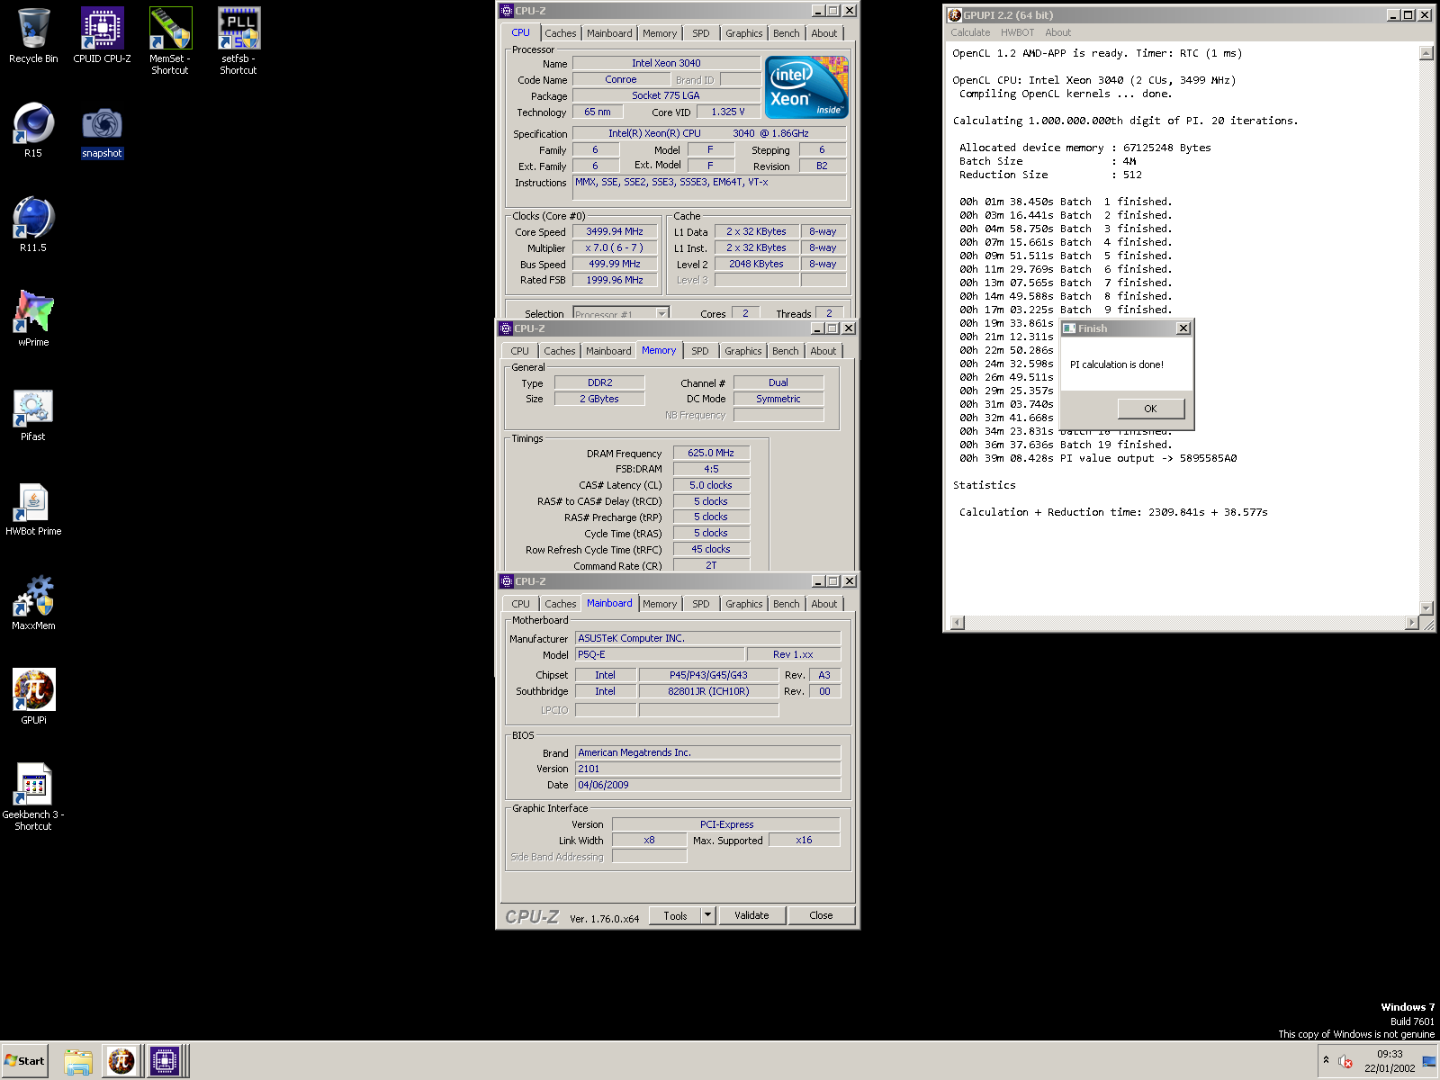1440x1080 pixels.
Task: Click the Package value Socket 775 LGA
Action: [x=666, y=96]
